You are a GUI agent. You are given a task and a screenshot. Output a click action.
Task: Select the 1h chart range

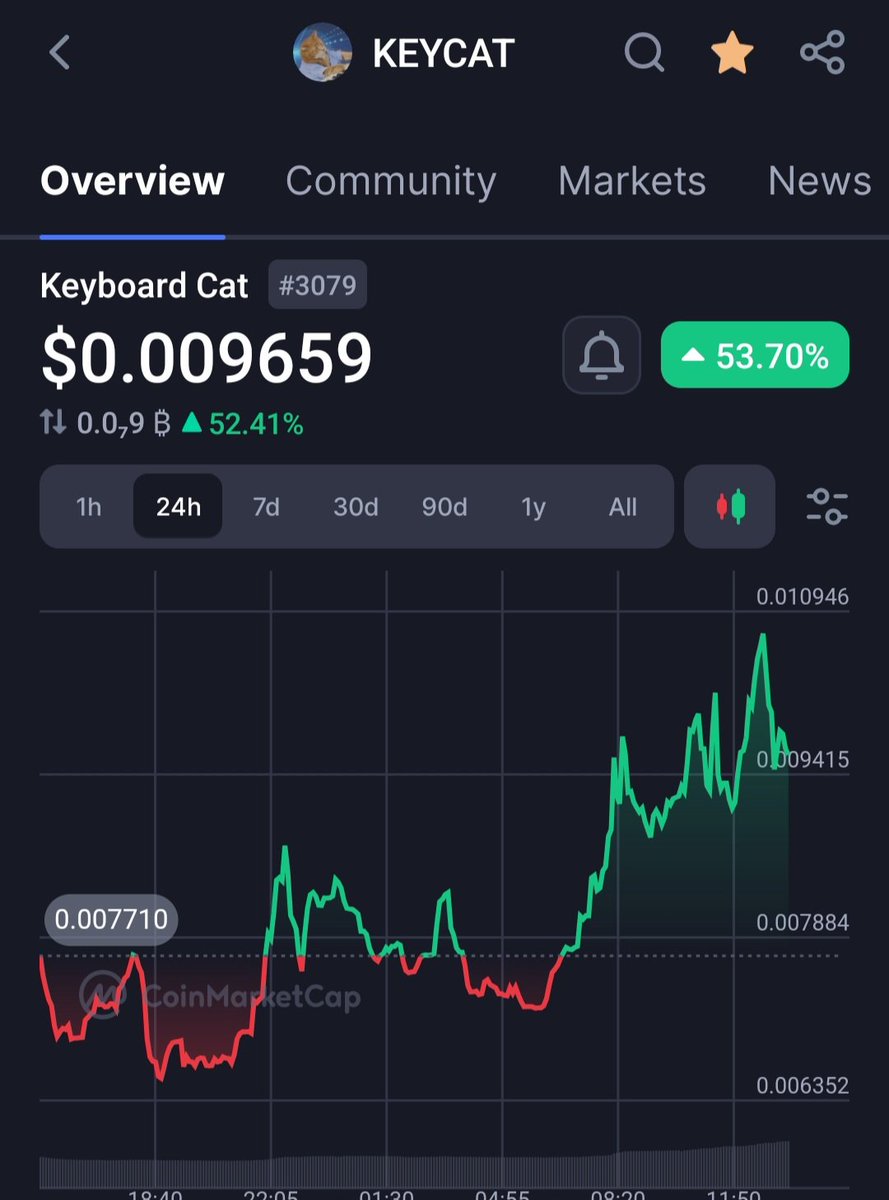coord(89,507)
